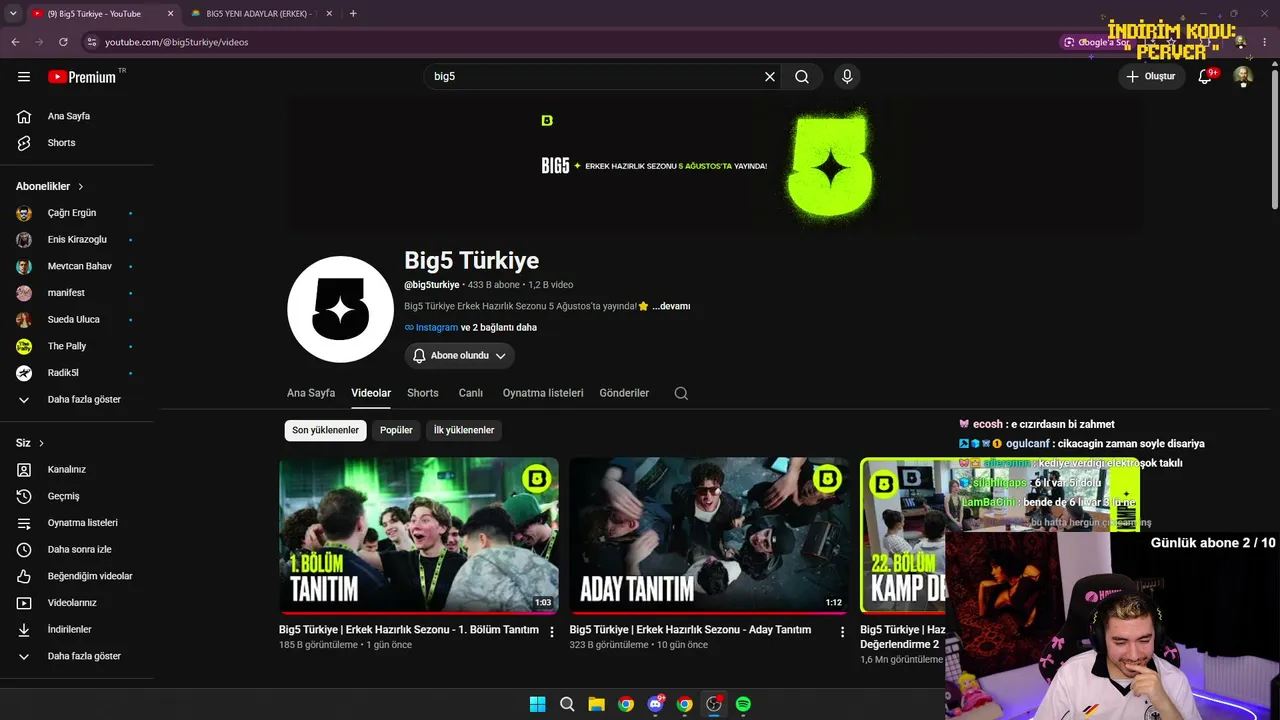Switch to the Oynatma listeleri tab

543,393
